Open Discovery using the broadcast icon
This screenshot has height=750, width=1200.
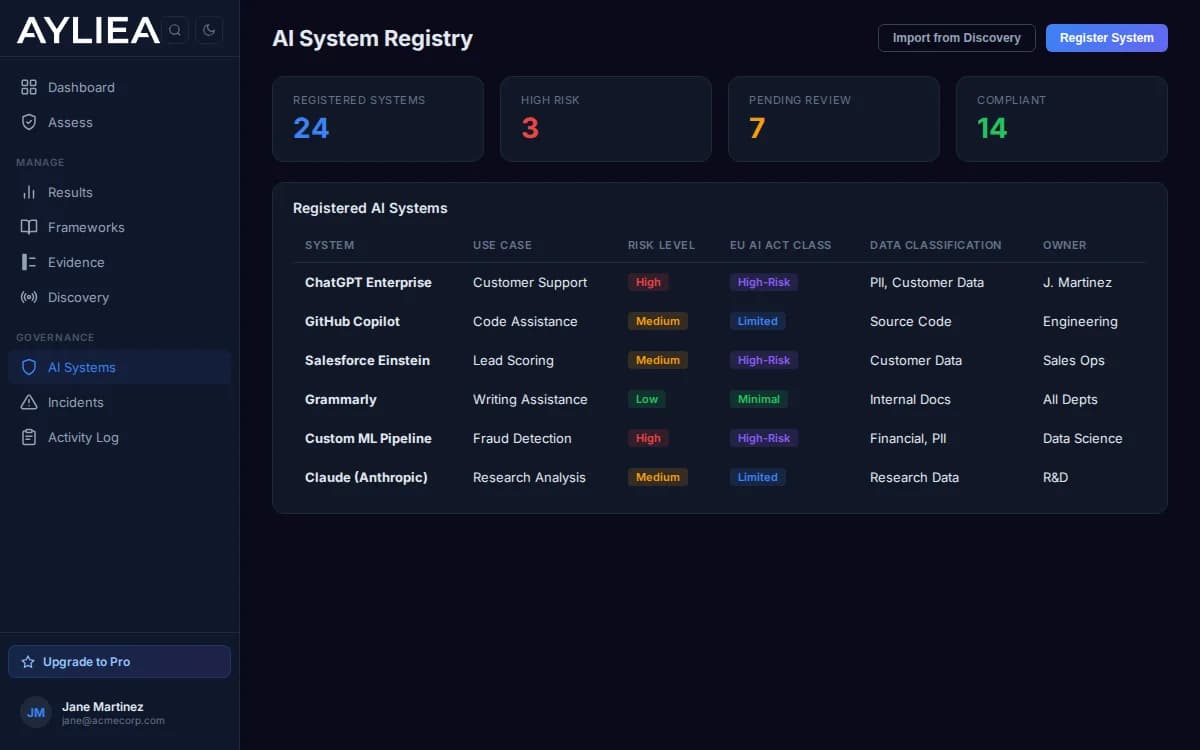pos(29,297)
